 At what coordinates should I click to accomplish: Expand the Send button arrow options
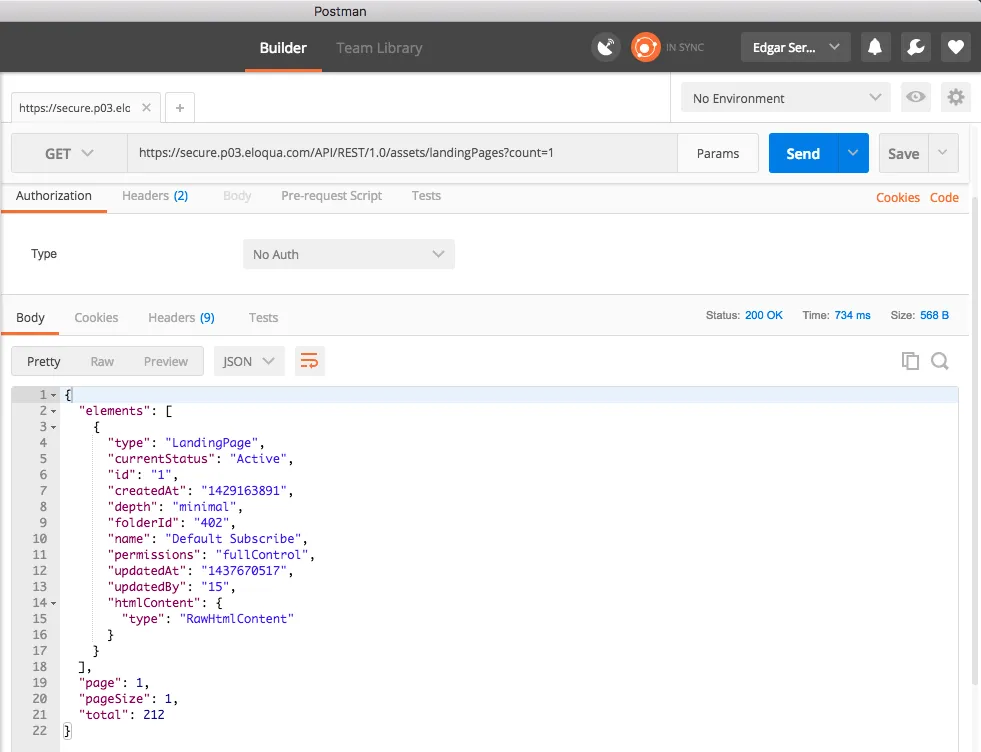click(853, 153)
